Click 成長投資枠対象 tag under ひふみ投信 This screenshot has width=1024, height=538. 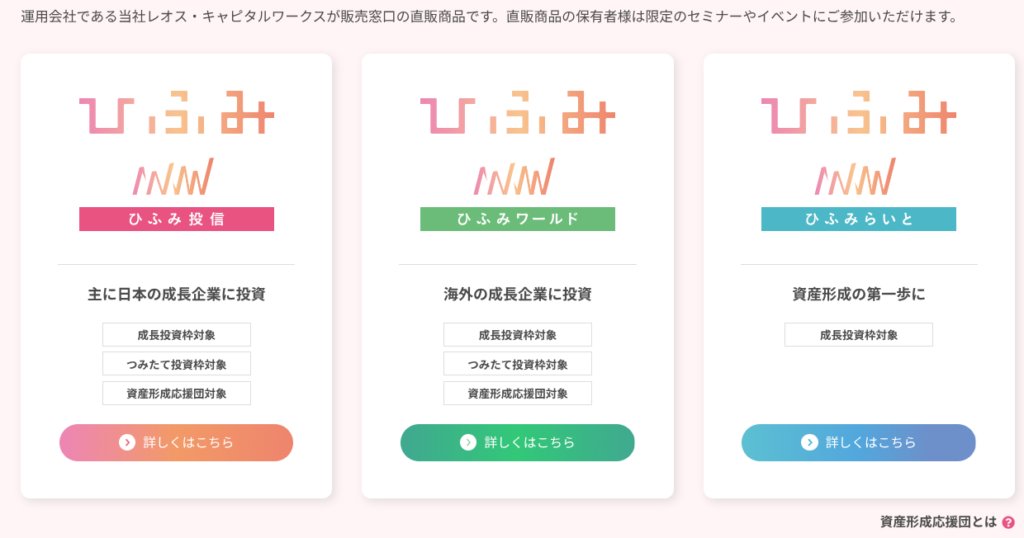[176, 335]
